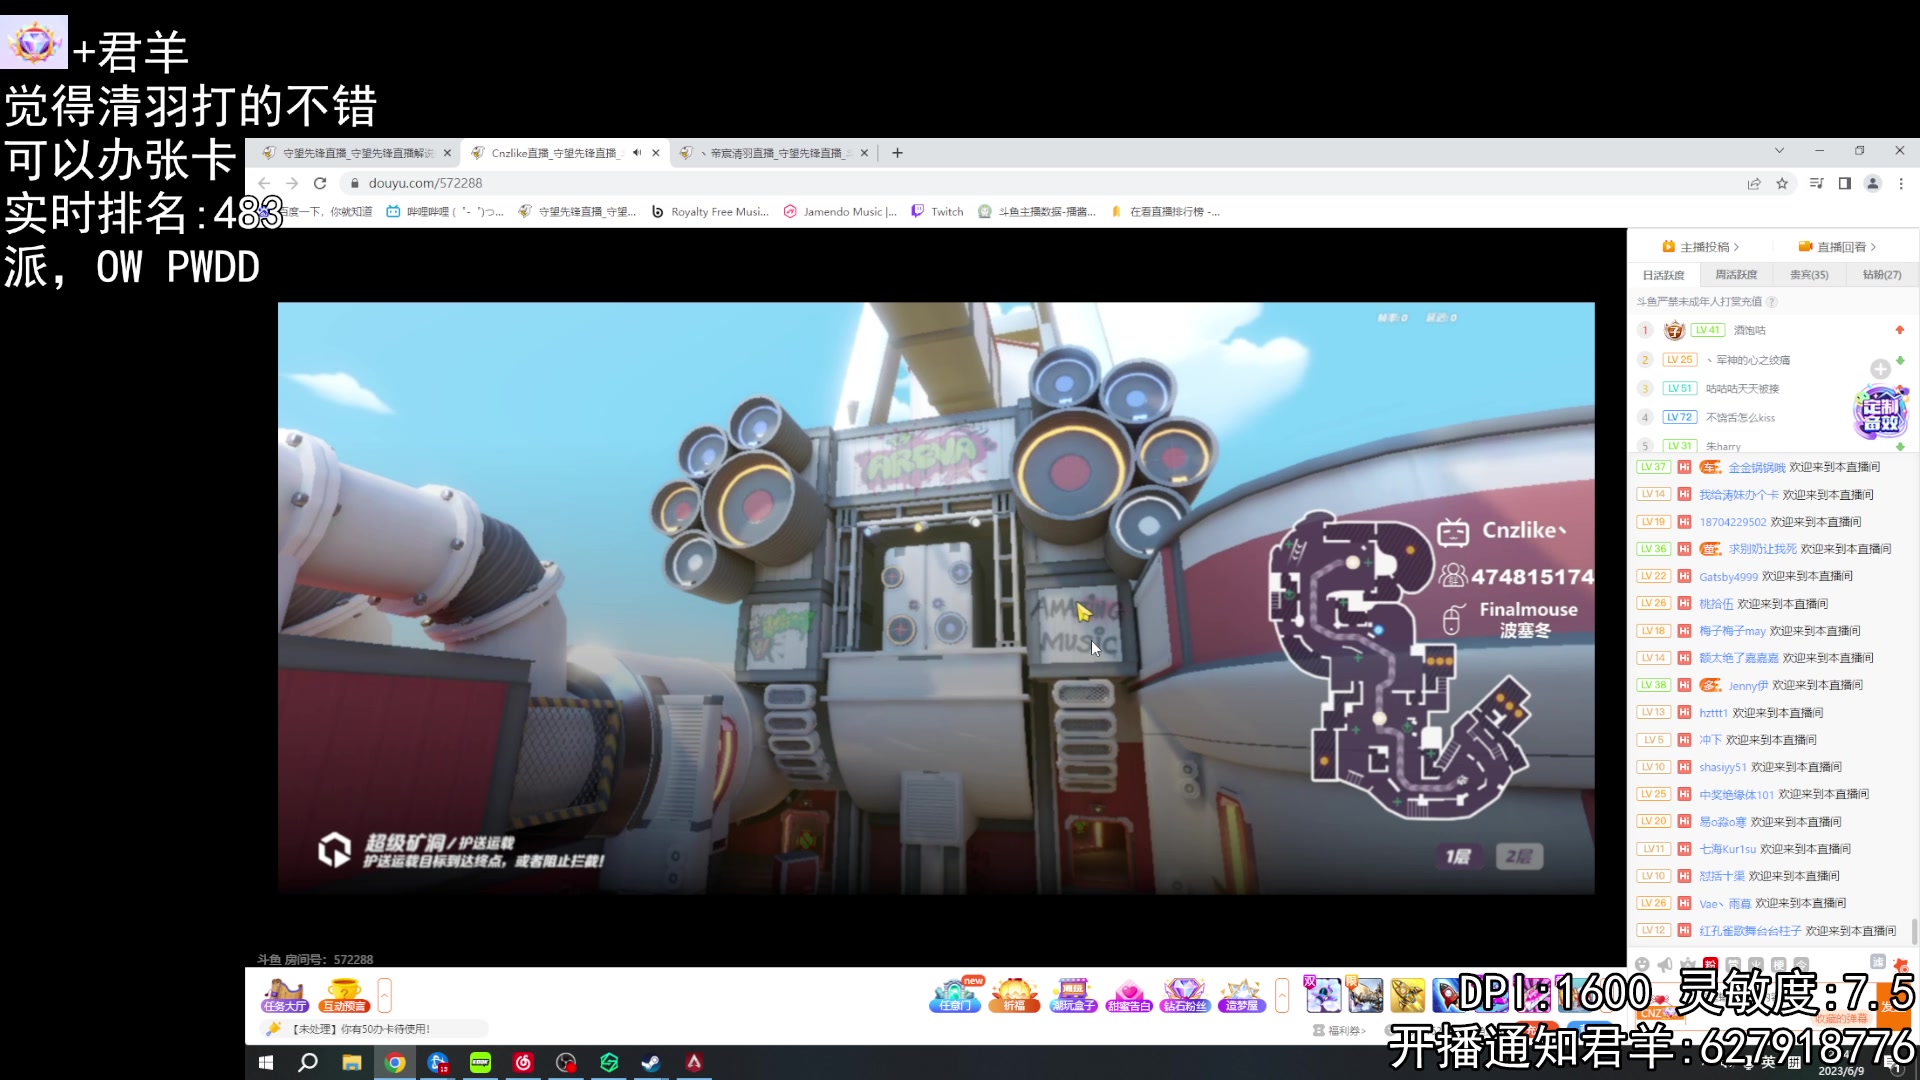The height and width of the screenshot is (1080, 1920).
Task: Click chat username 金金锅锅贱
Action: click(1757, 468)
